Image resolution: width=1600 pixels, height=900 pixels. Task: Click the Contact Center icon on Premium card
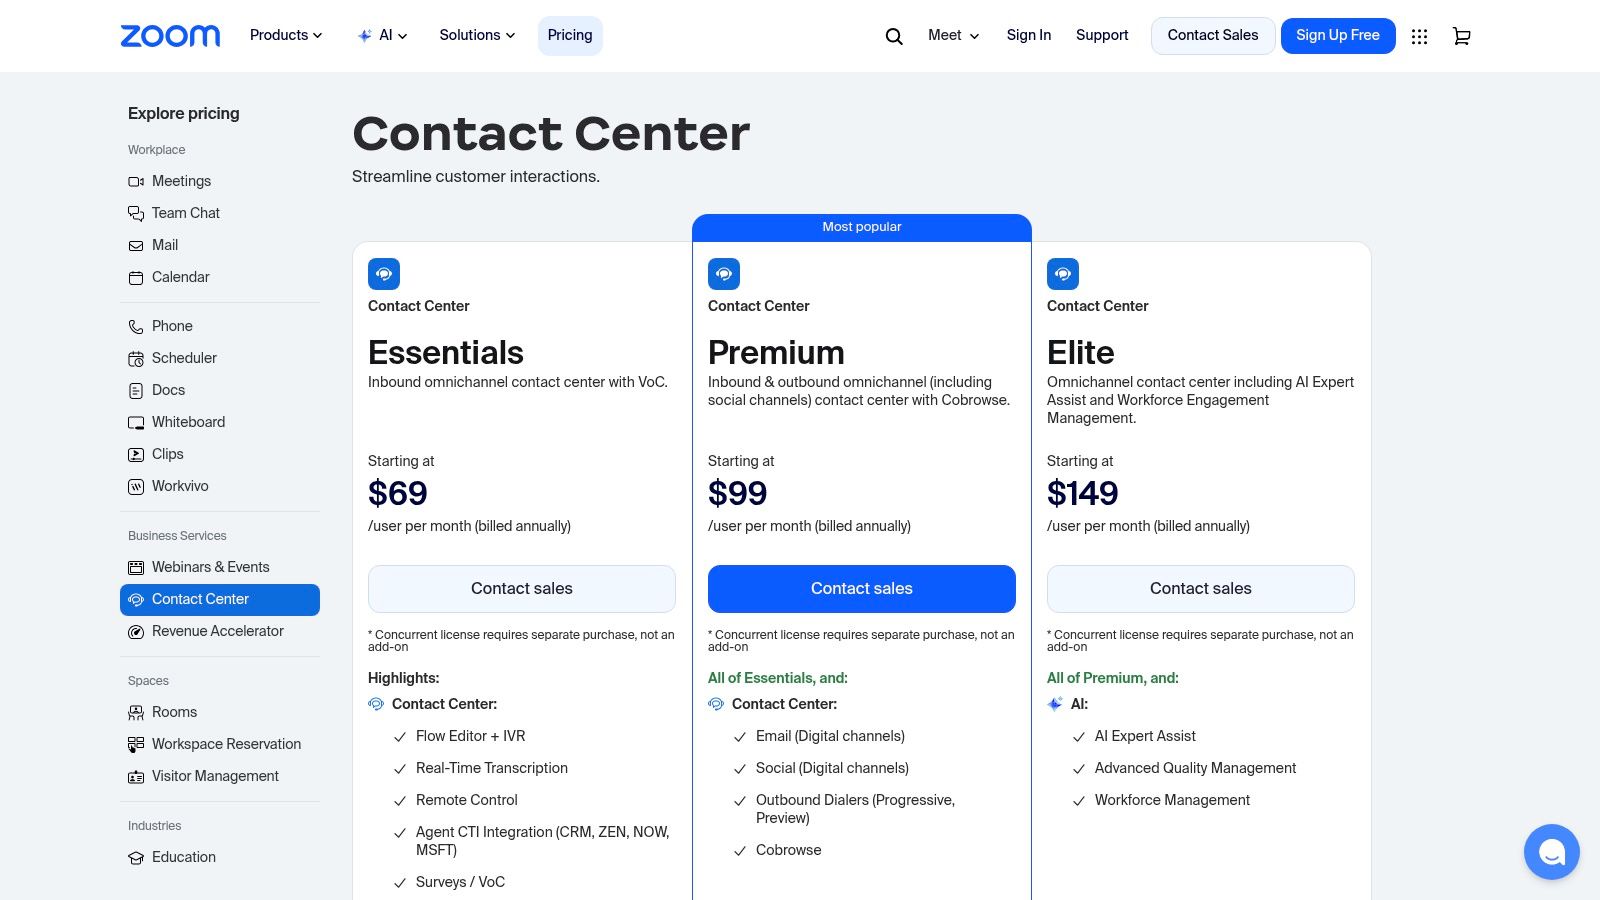point(723,274)
